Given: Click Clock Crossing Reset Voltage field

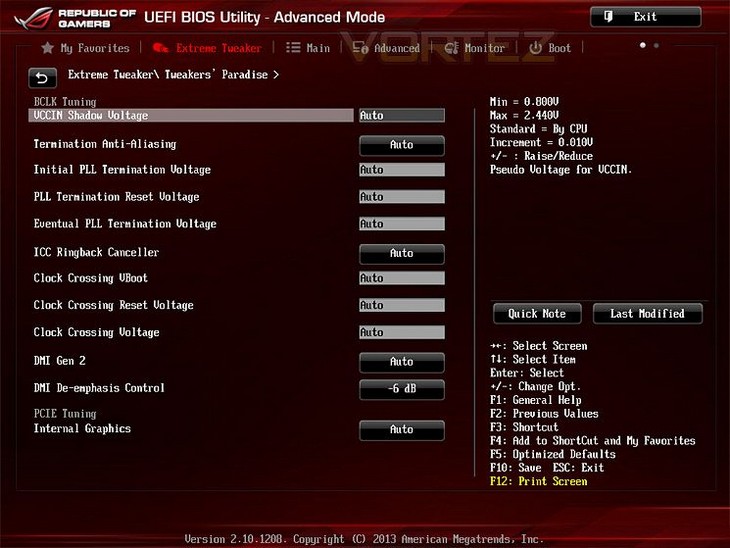Looking at the screenshot, I should (402, 305).
